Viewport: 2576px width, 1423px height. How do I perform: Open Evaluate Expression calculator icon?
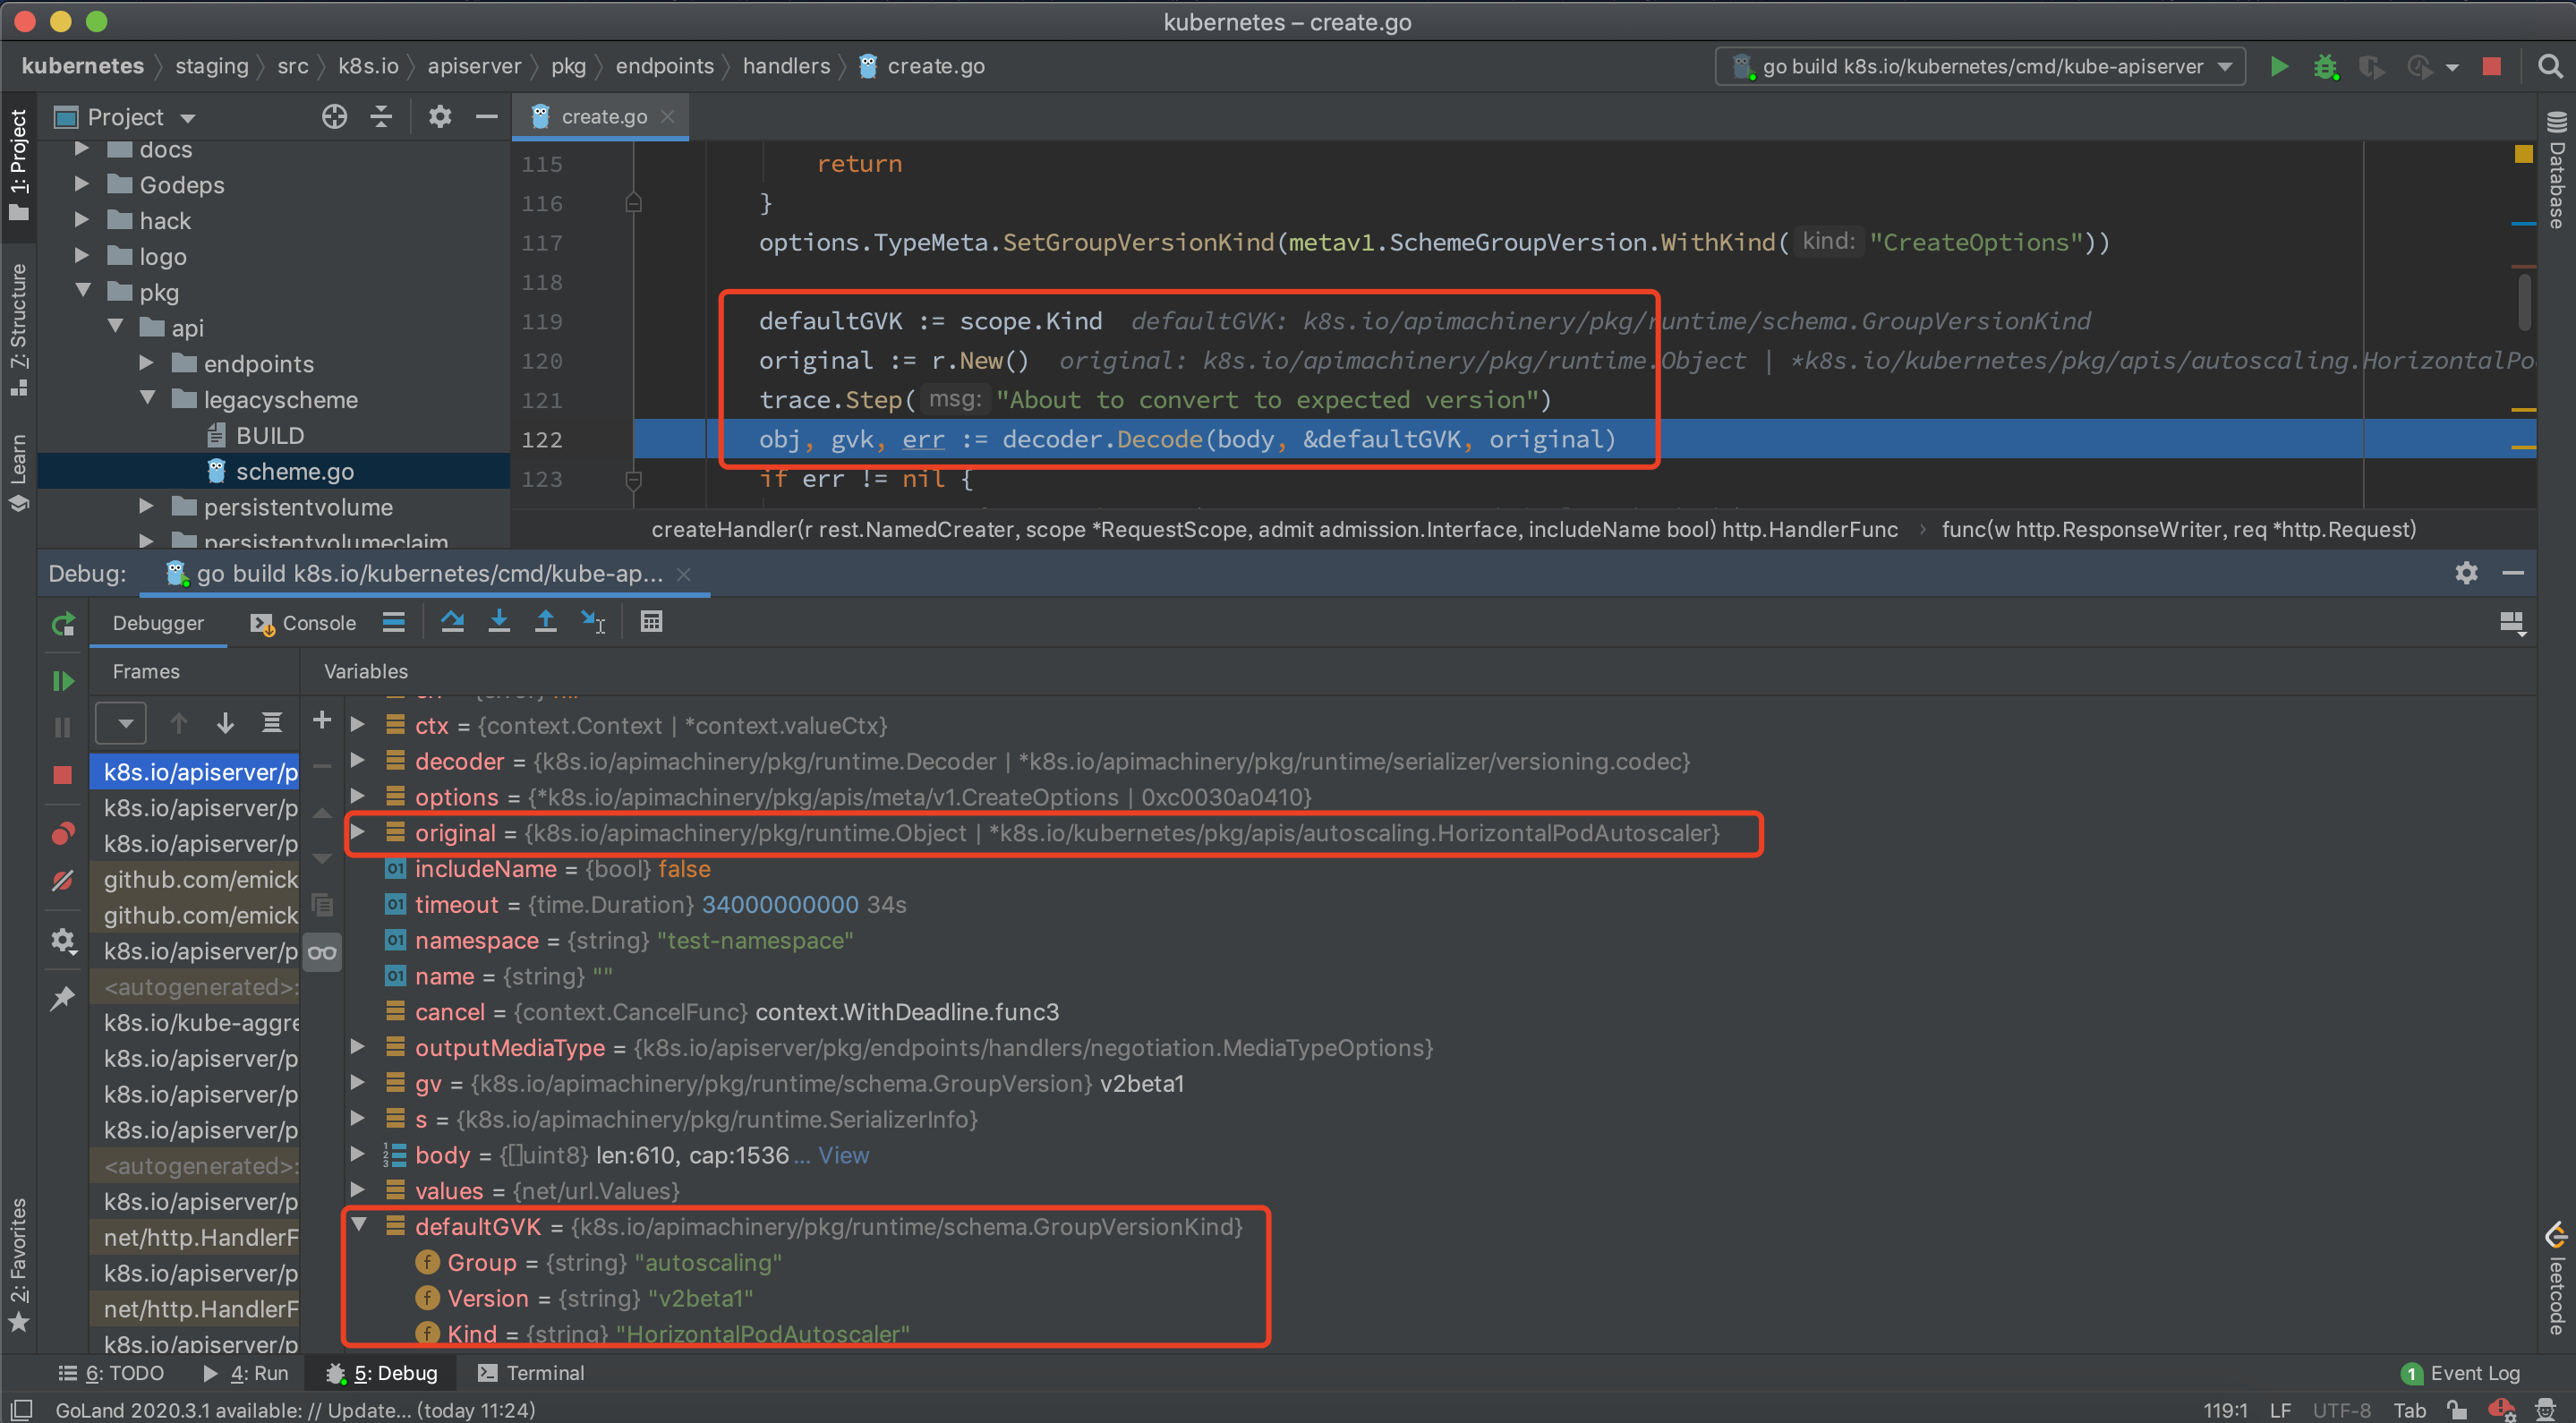(x=651, y=622)
